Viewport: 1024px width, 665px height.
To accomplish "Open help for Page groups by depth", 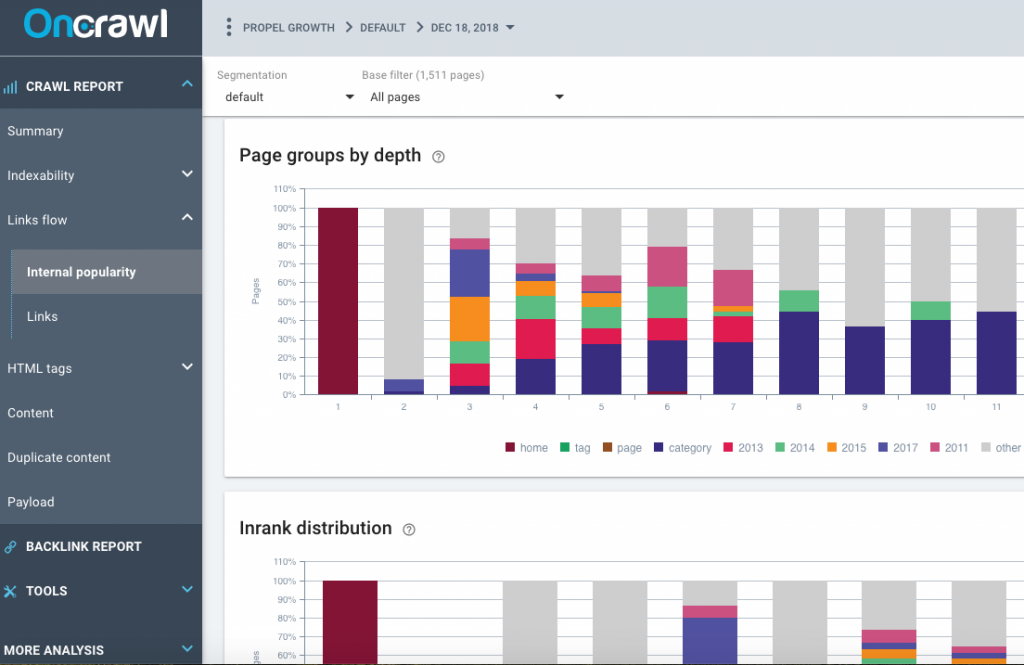I will tap(438, 157).
